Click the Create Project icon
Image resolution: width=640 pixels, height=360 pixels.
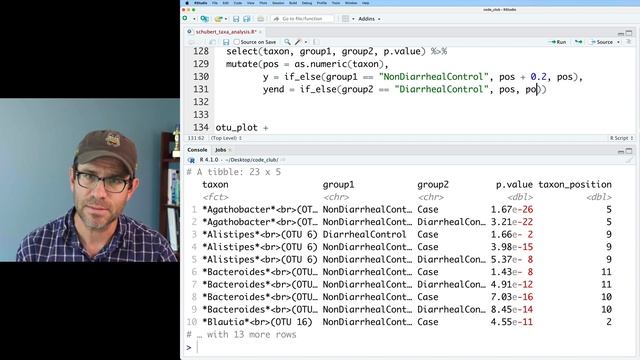(204, 19)
